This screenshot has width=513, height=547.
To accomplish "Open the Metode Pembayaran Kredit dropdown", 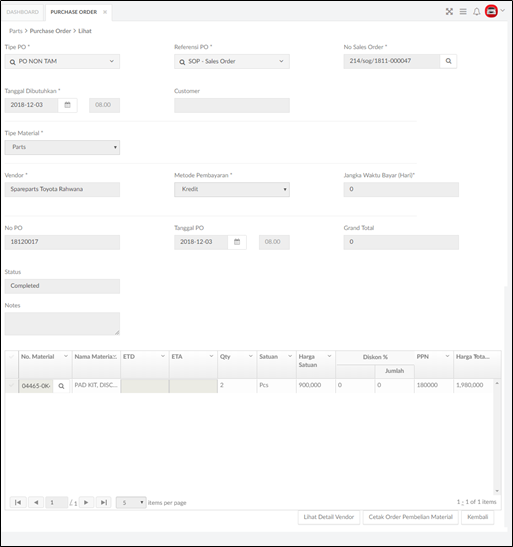I will 232,189.
